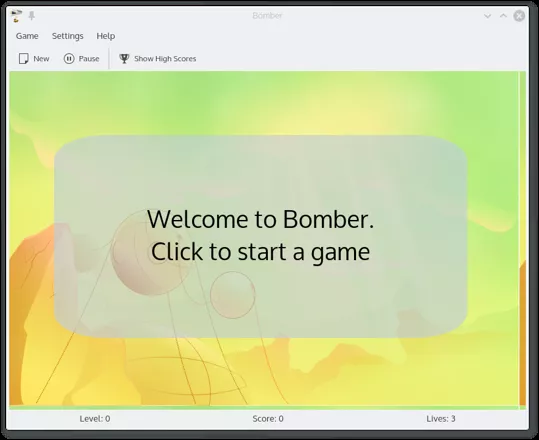Open Show High Scores text button
Image resolution: width=539 pixels, height=440 pixels.
click(x=165, y=59)
